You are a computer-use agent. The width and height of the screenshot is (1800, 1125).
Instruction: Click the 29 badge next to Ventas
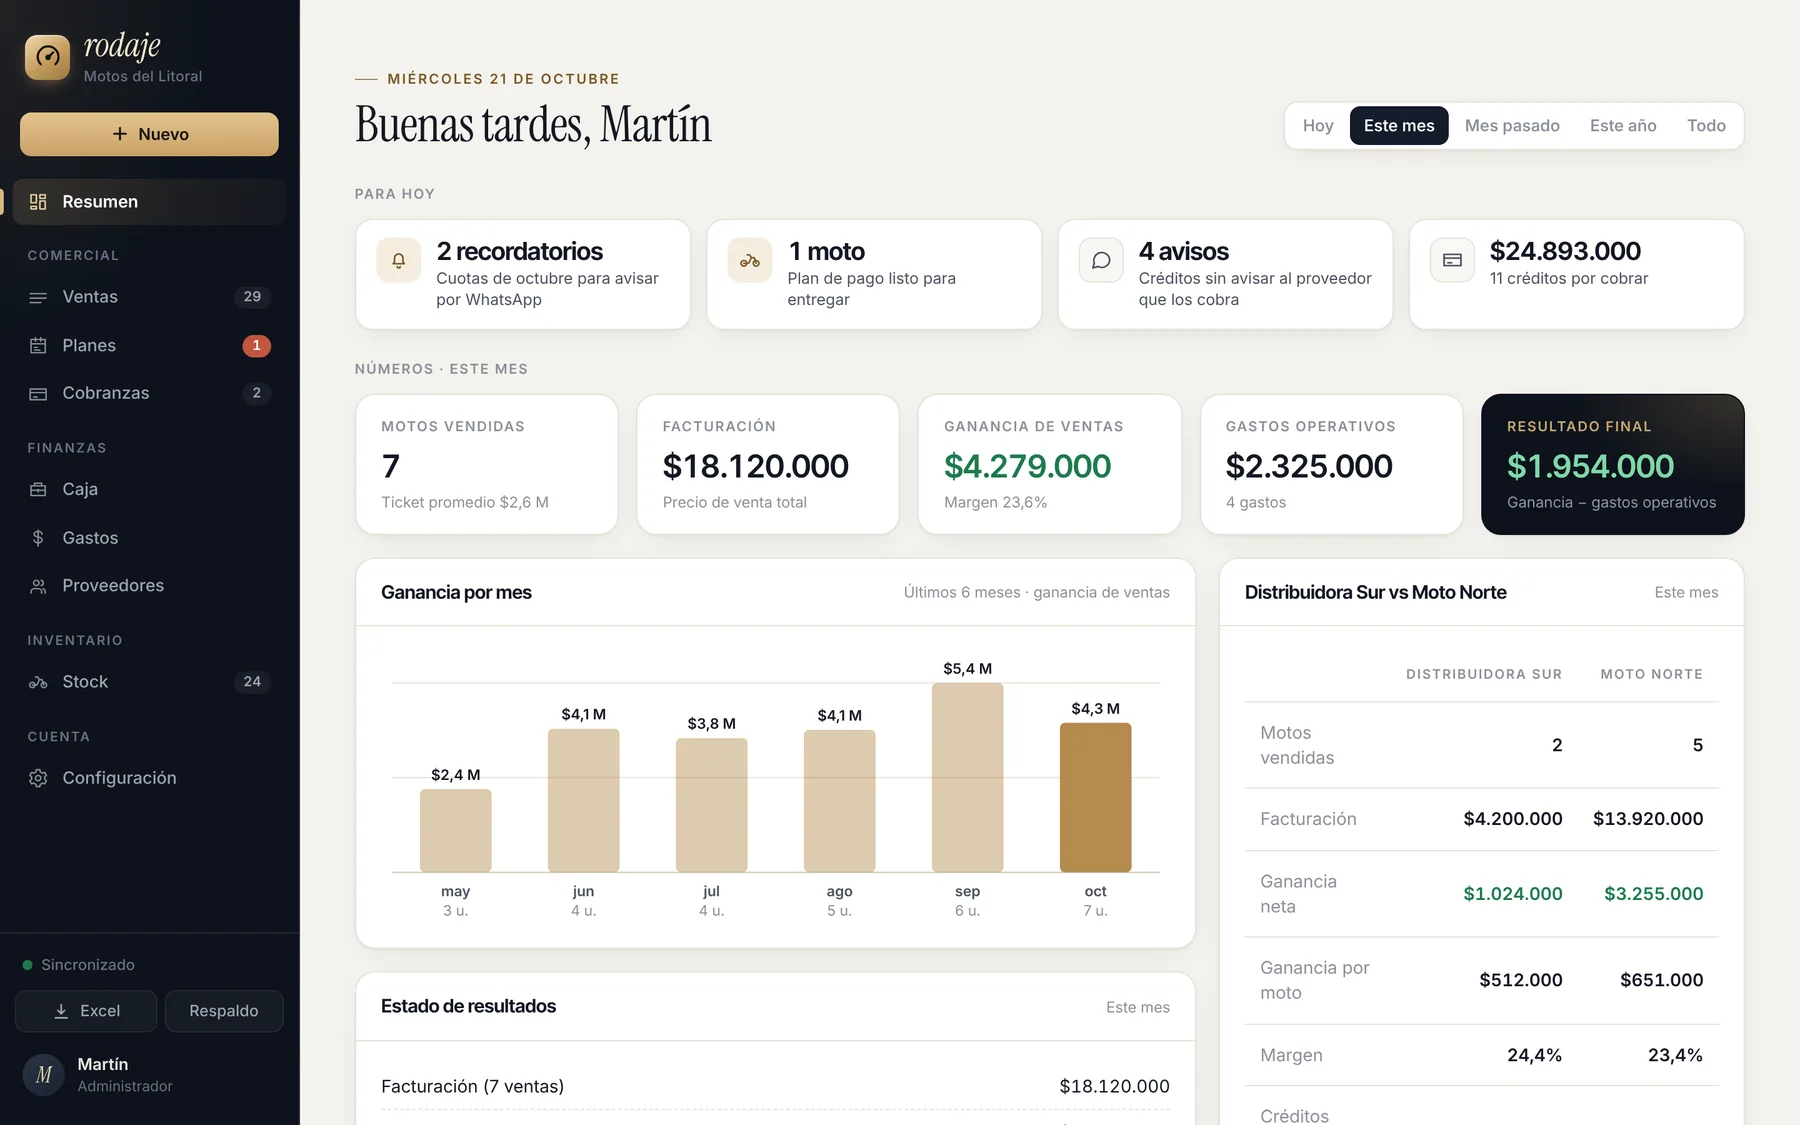click(x=252, y=297)
